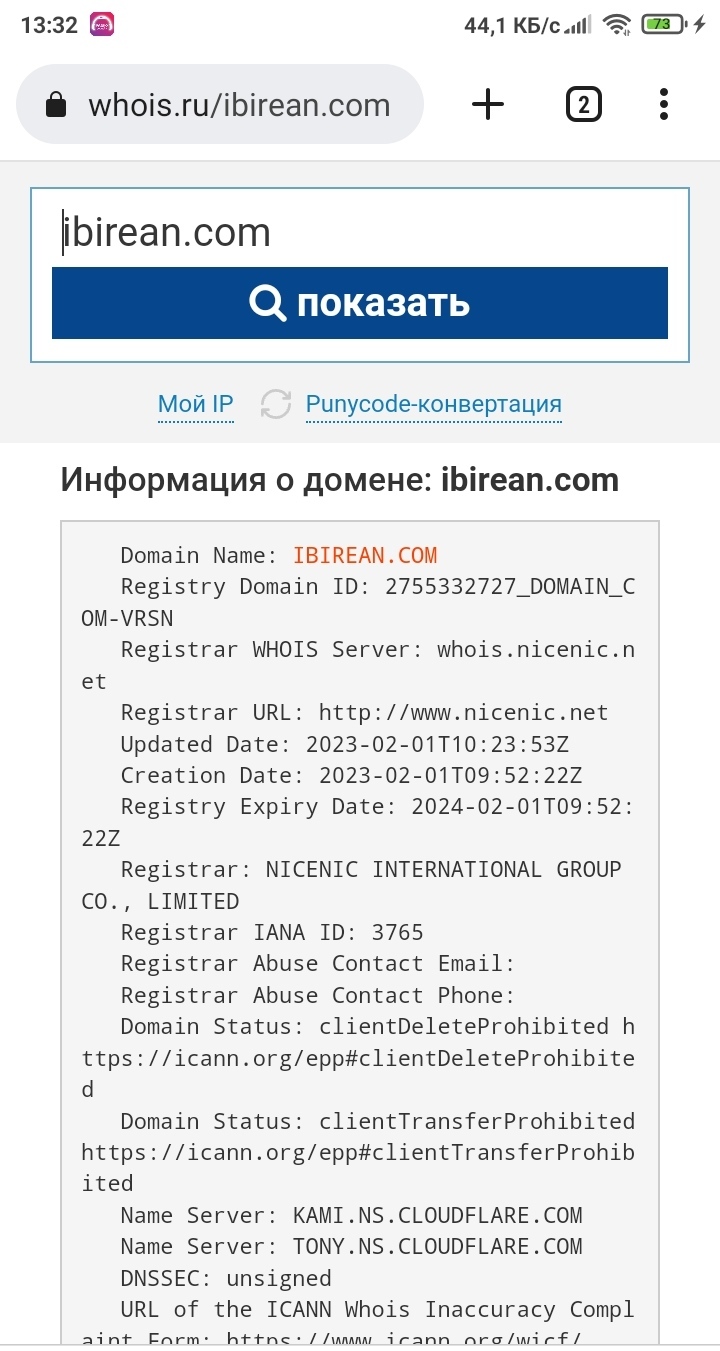The height and width of the screenshot is (1351, 720).
Task: Tap the clock showing 13:32
Action: tap(49, 26)
